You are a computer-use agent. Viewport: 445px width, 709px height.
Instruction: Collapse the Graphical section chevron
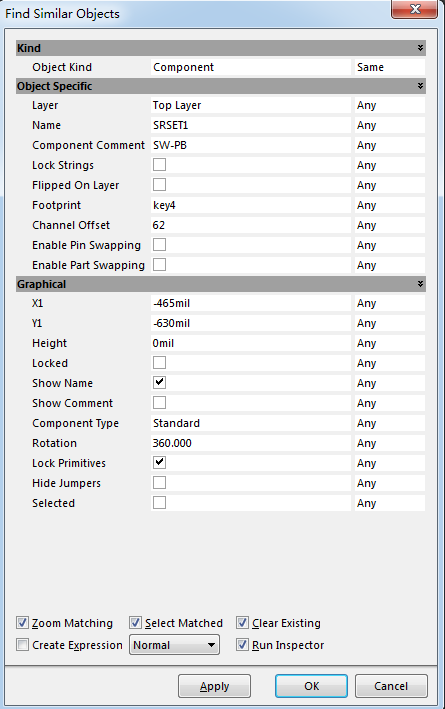420,284
